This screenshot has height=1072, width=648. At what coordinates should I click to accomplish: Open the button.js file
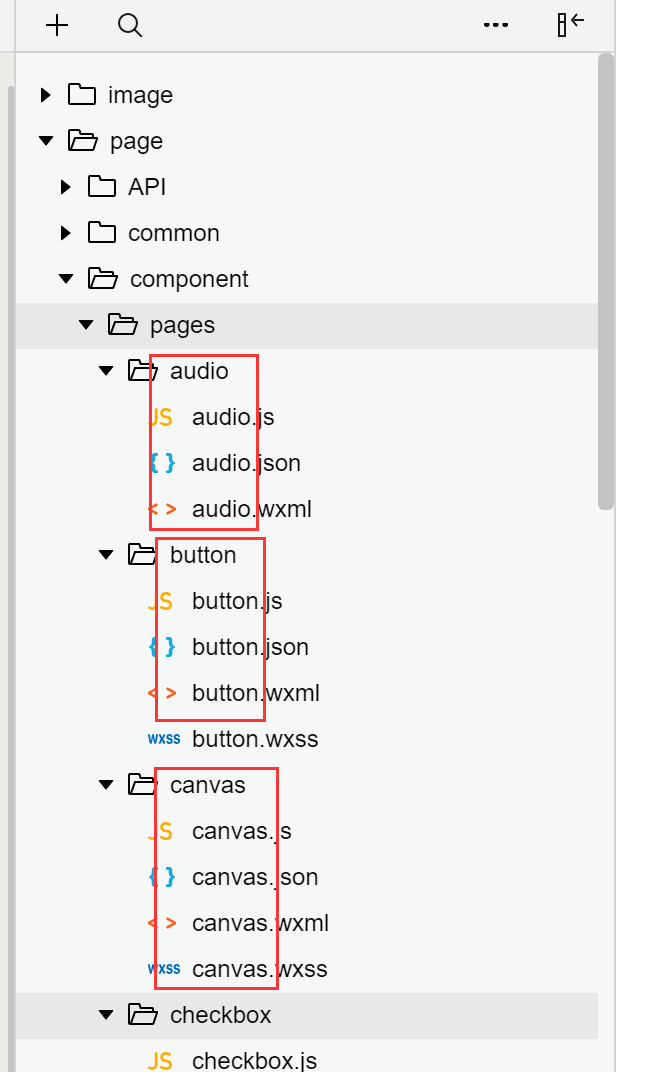tap(237, 601)
